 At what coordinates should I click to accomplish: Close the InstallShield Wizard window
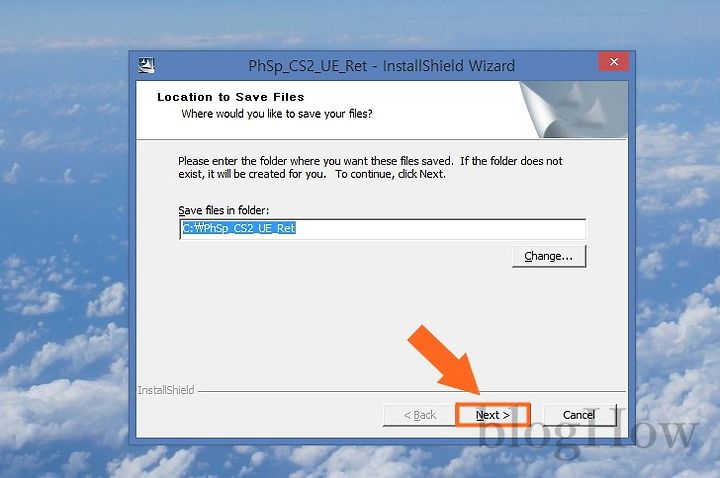(x=613, y=62)
